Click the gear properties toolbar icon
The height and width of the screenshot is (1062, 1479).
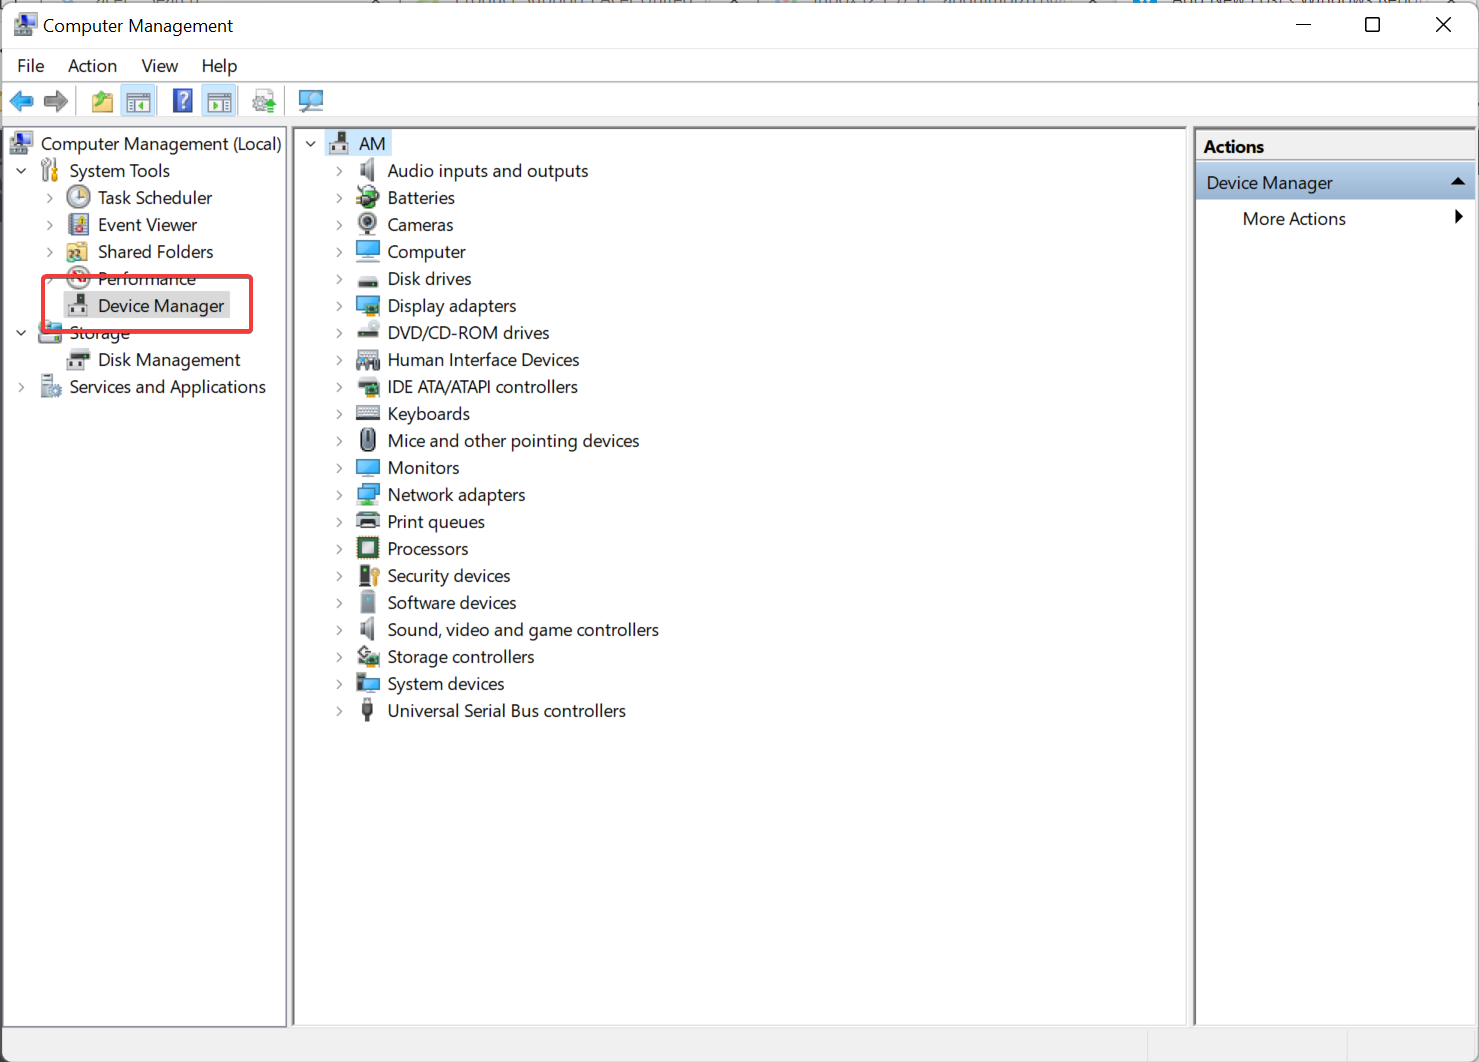pyautogui.click(x=264, y=101)
